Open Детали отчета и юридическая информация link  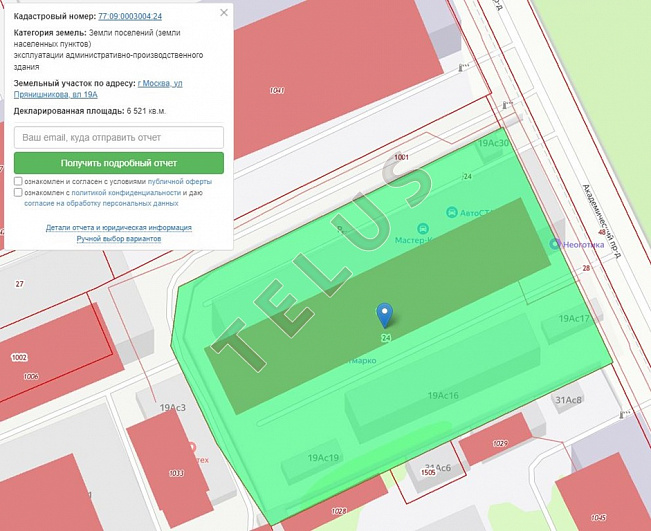point(119,228)
